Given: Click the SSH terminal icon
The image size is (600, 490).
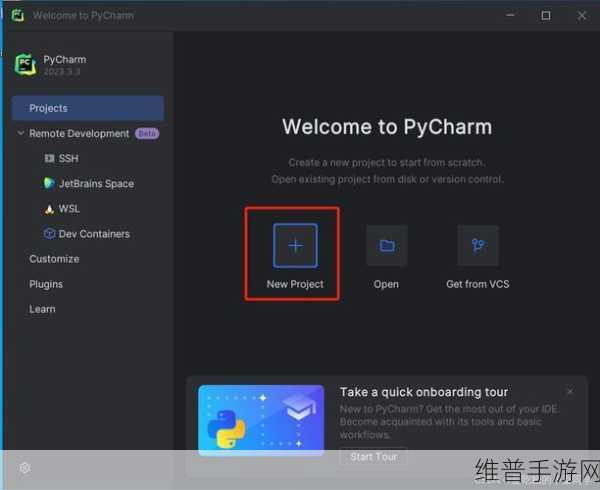Looking at the screenshot, I should pyautogui.click(x=49, y=158).
